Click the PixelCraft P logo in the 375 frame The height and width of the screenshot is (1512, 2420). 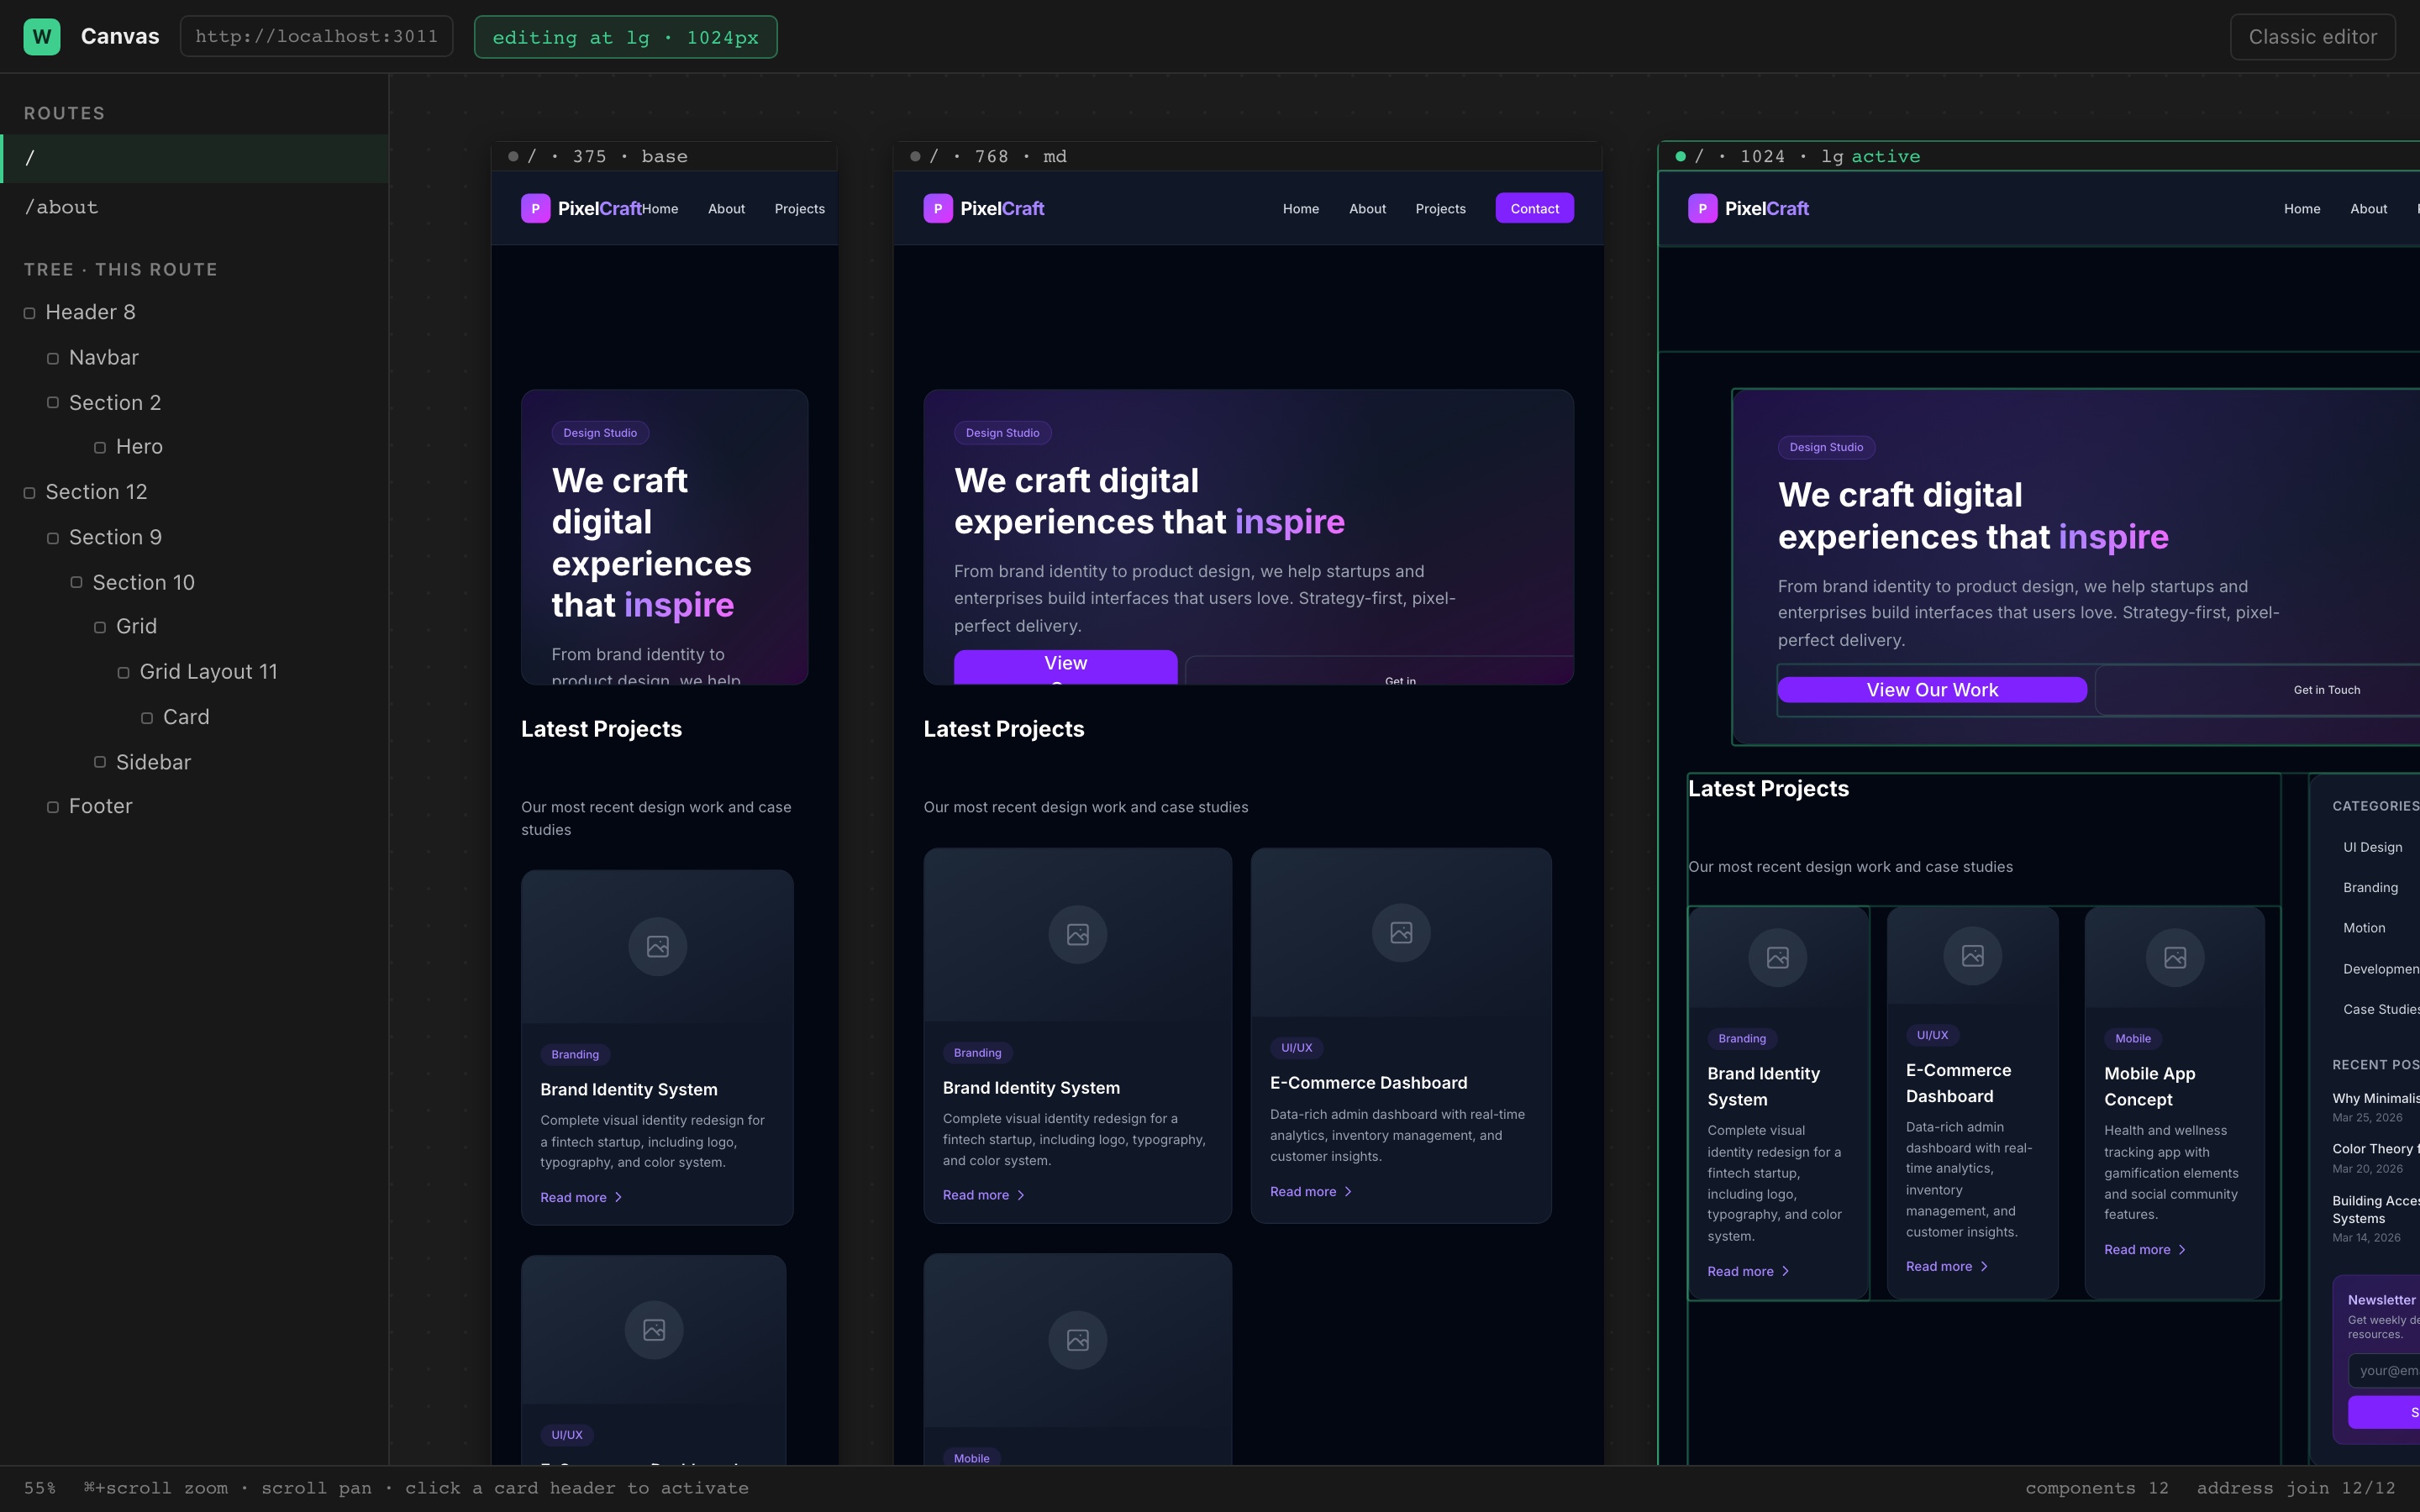(535, 208)
